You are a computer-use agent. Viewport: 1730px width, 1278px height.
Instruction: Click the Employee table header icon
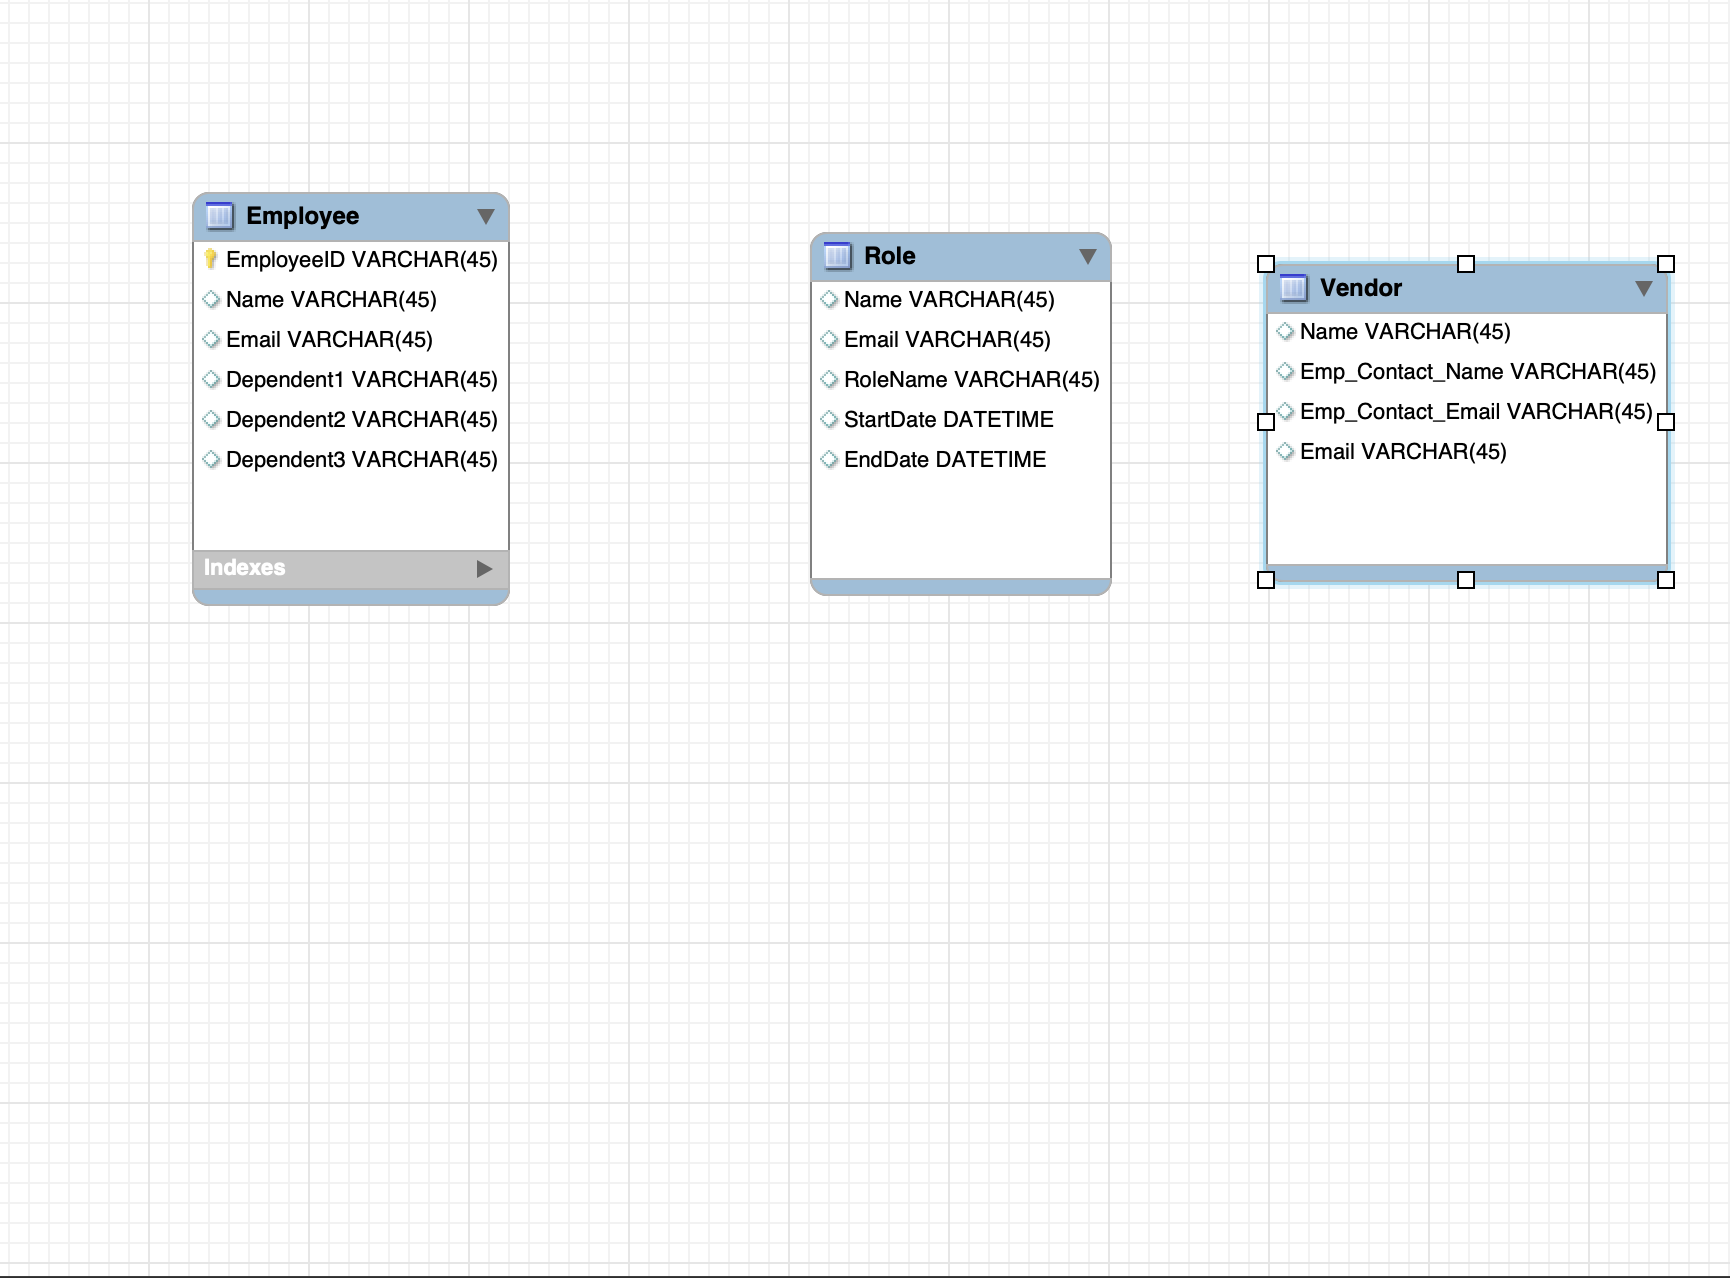coord(218,215)
